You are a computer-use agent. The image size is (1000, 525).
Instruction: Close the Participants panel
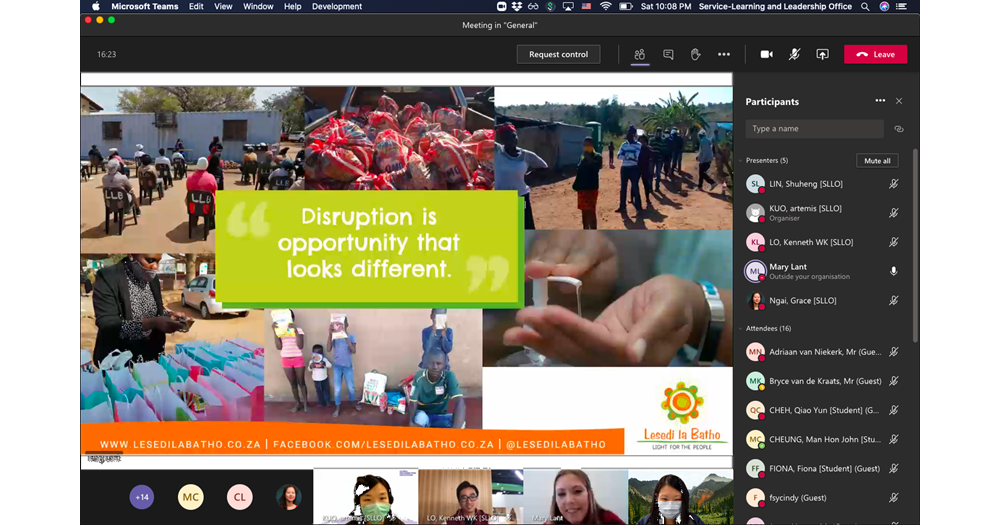point(899,101)
